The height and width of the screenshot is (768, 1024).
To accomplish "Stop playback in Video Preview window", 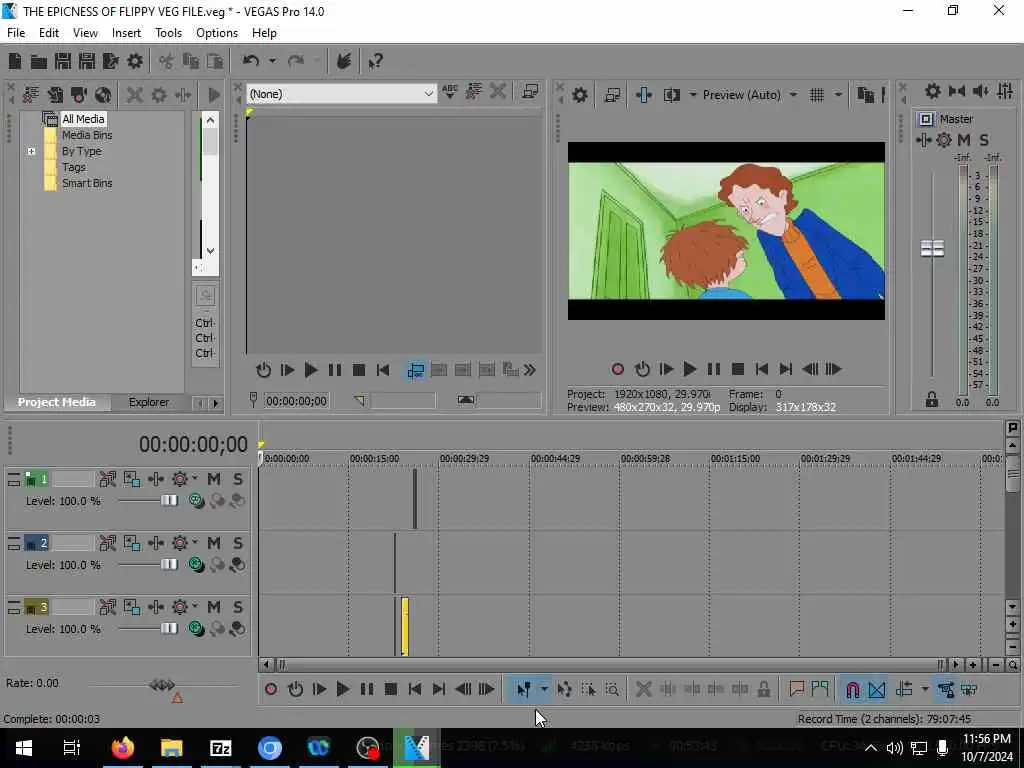I will [738, 370].
